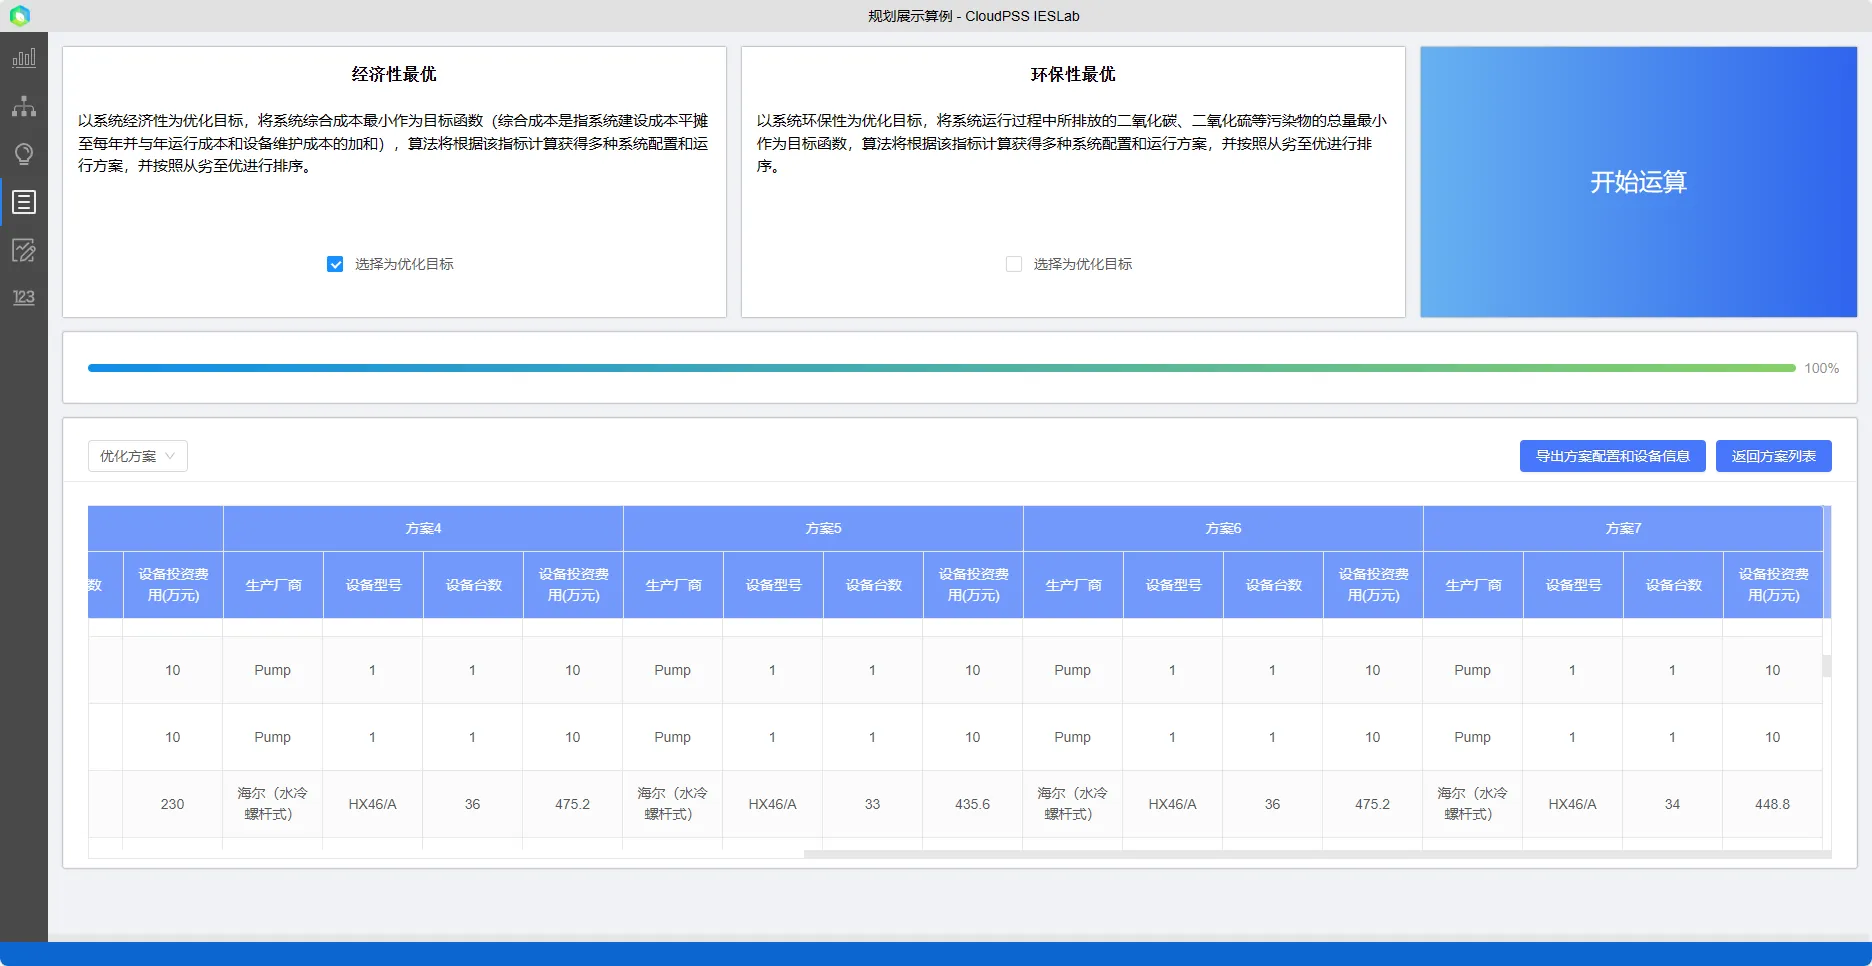Click 返回方案列表 button
1872x966 pixels.
(1773, 456)
